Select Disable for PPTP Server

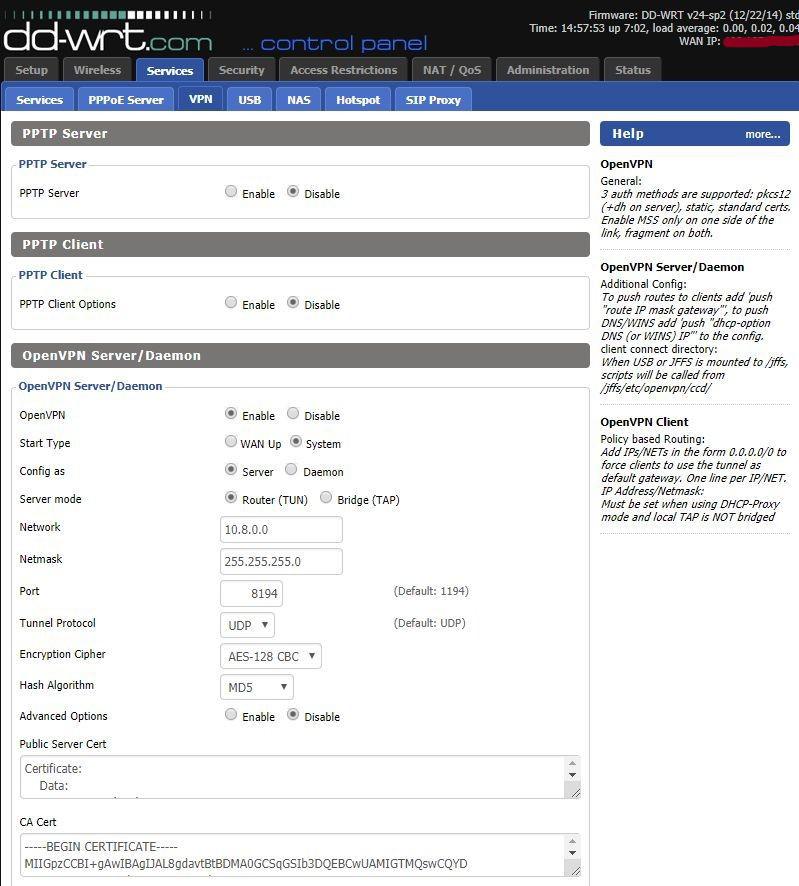click(x=293, y=192)
